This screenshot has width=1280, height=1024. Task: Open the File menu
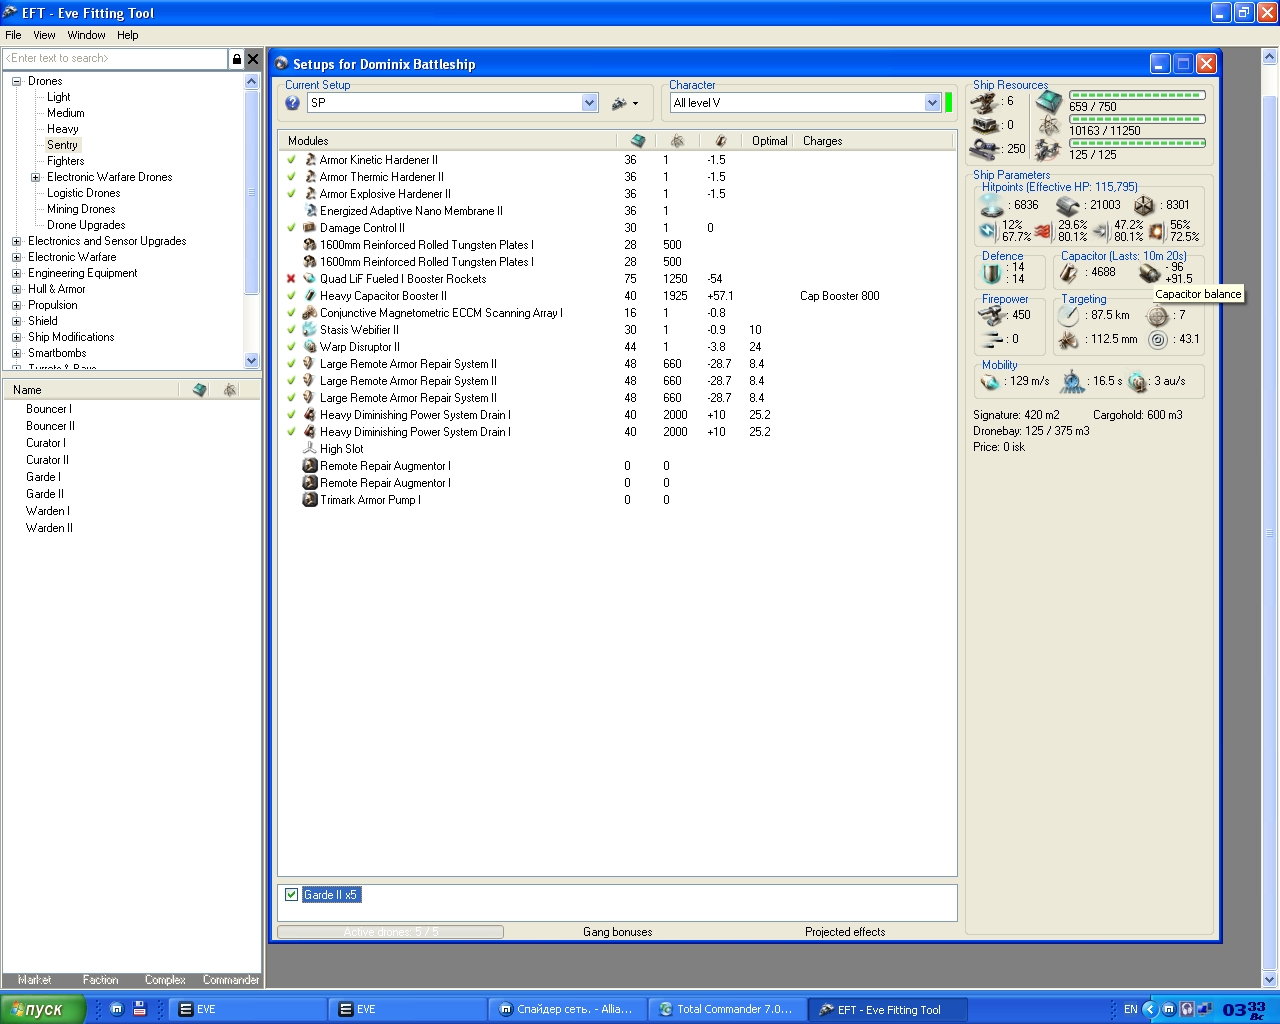[x=13, y=35]
